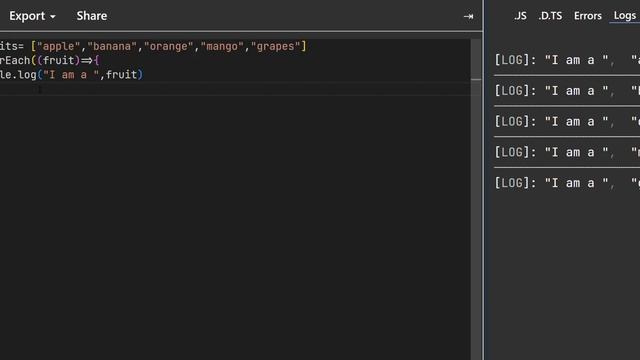
Task: Select the fifth [LOG] entry
Action: 567,183
